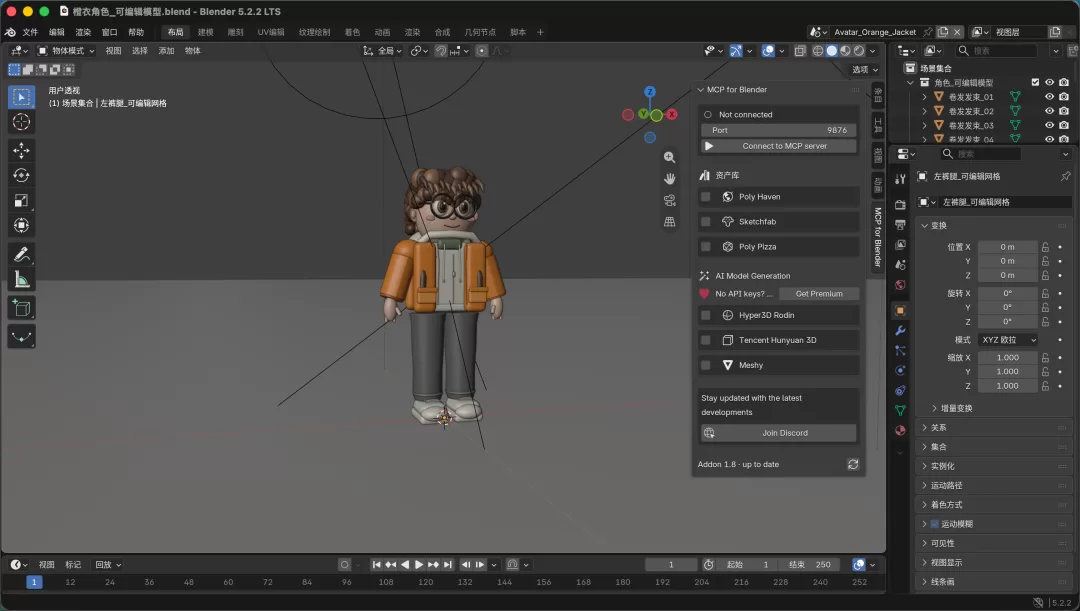Open the Particles properties tab icon
This screenshot has height=611, width=1080.
[900, 351]
